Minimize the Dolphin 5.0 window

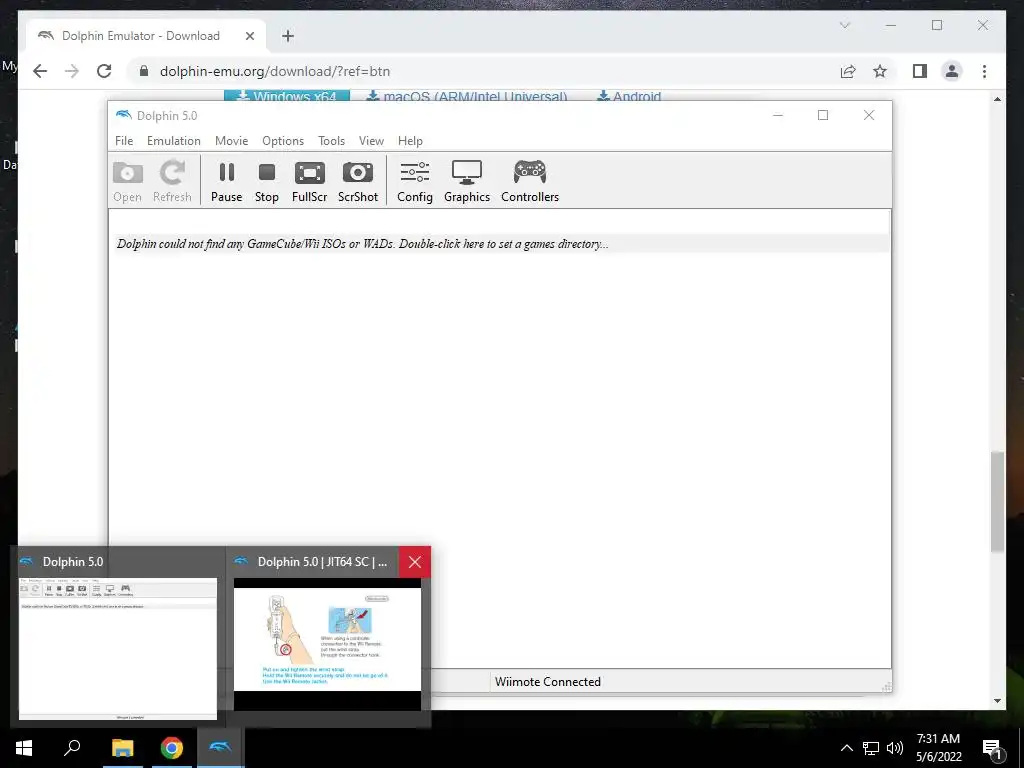[778, 115]
